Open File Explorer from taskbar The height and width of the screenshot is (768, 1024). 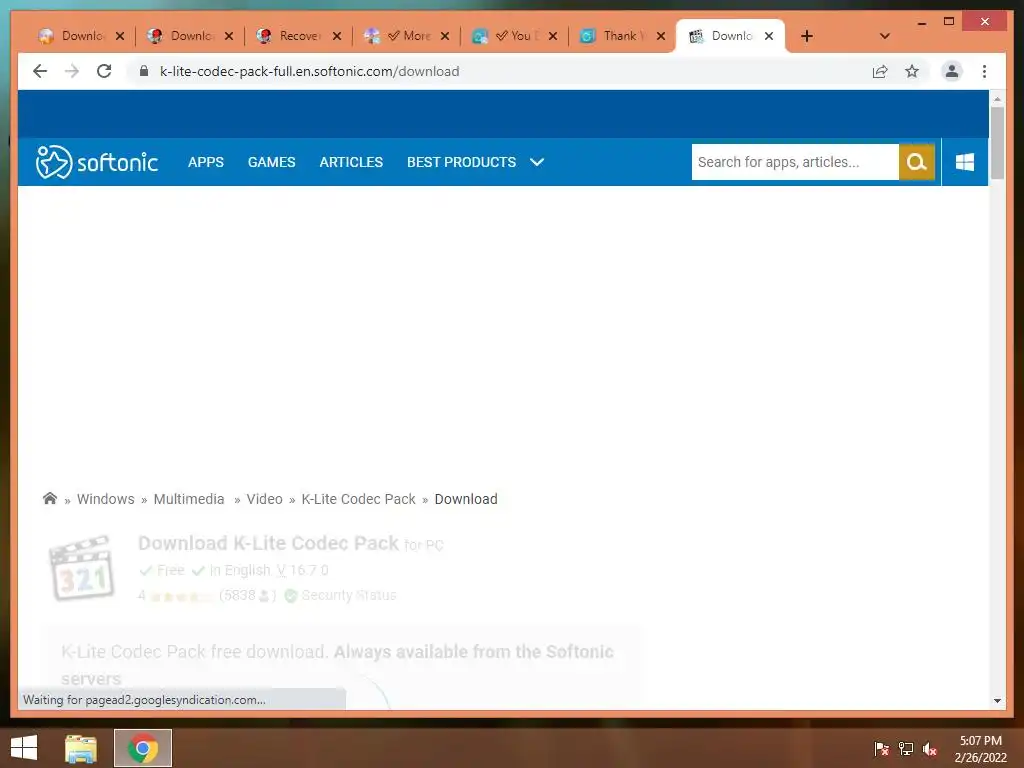(x=81, y=748)
